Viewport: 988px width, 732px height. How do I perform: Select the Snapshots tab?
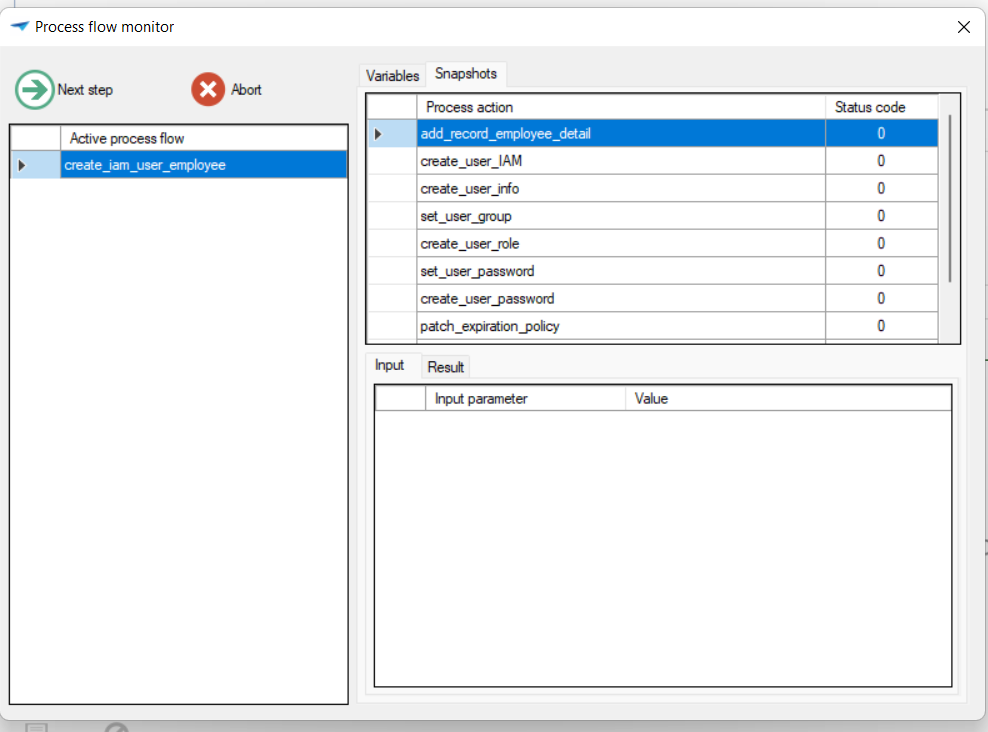[x=466, y=74]
